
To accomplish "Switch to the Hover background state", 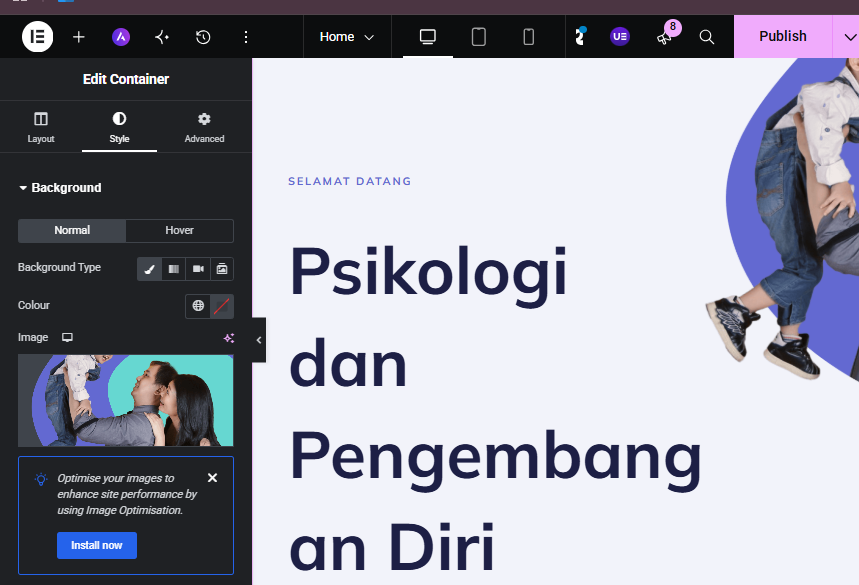I will coord(180,231).
